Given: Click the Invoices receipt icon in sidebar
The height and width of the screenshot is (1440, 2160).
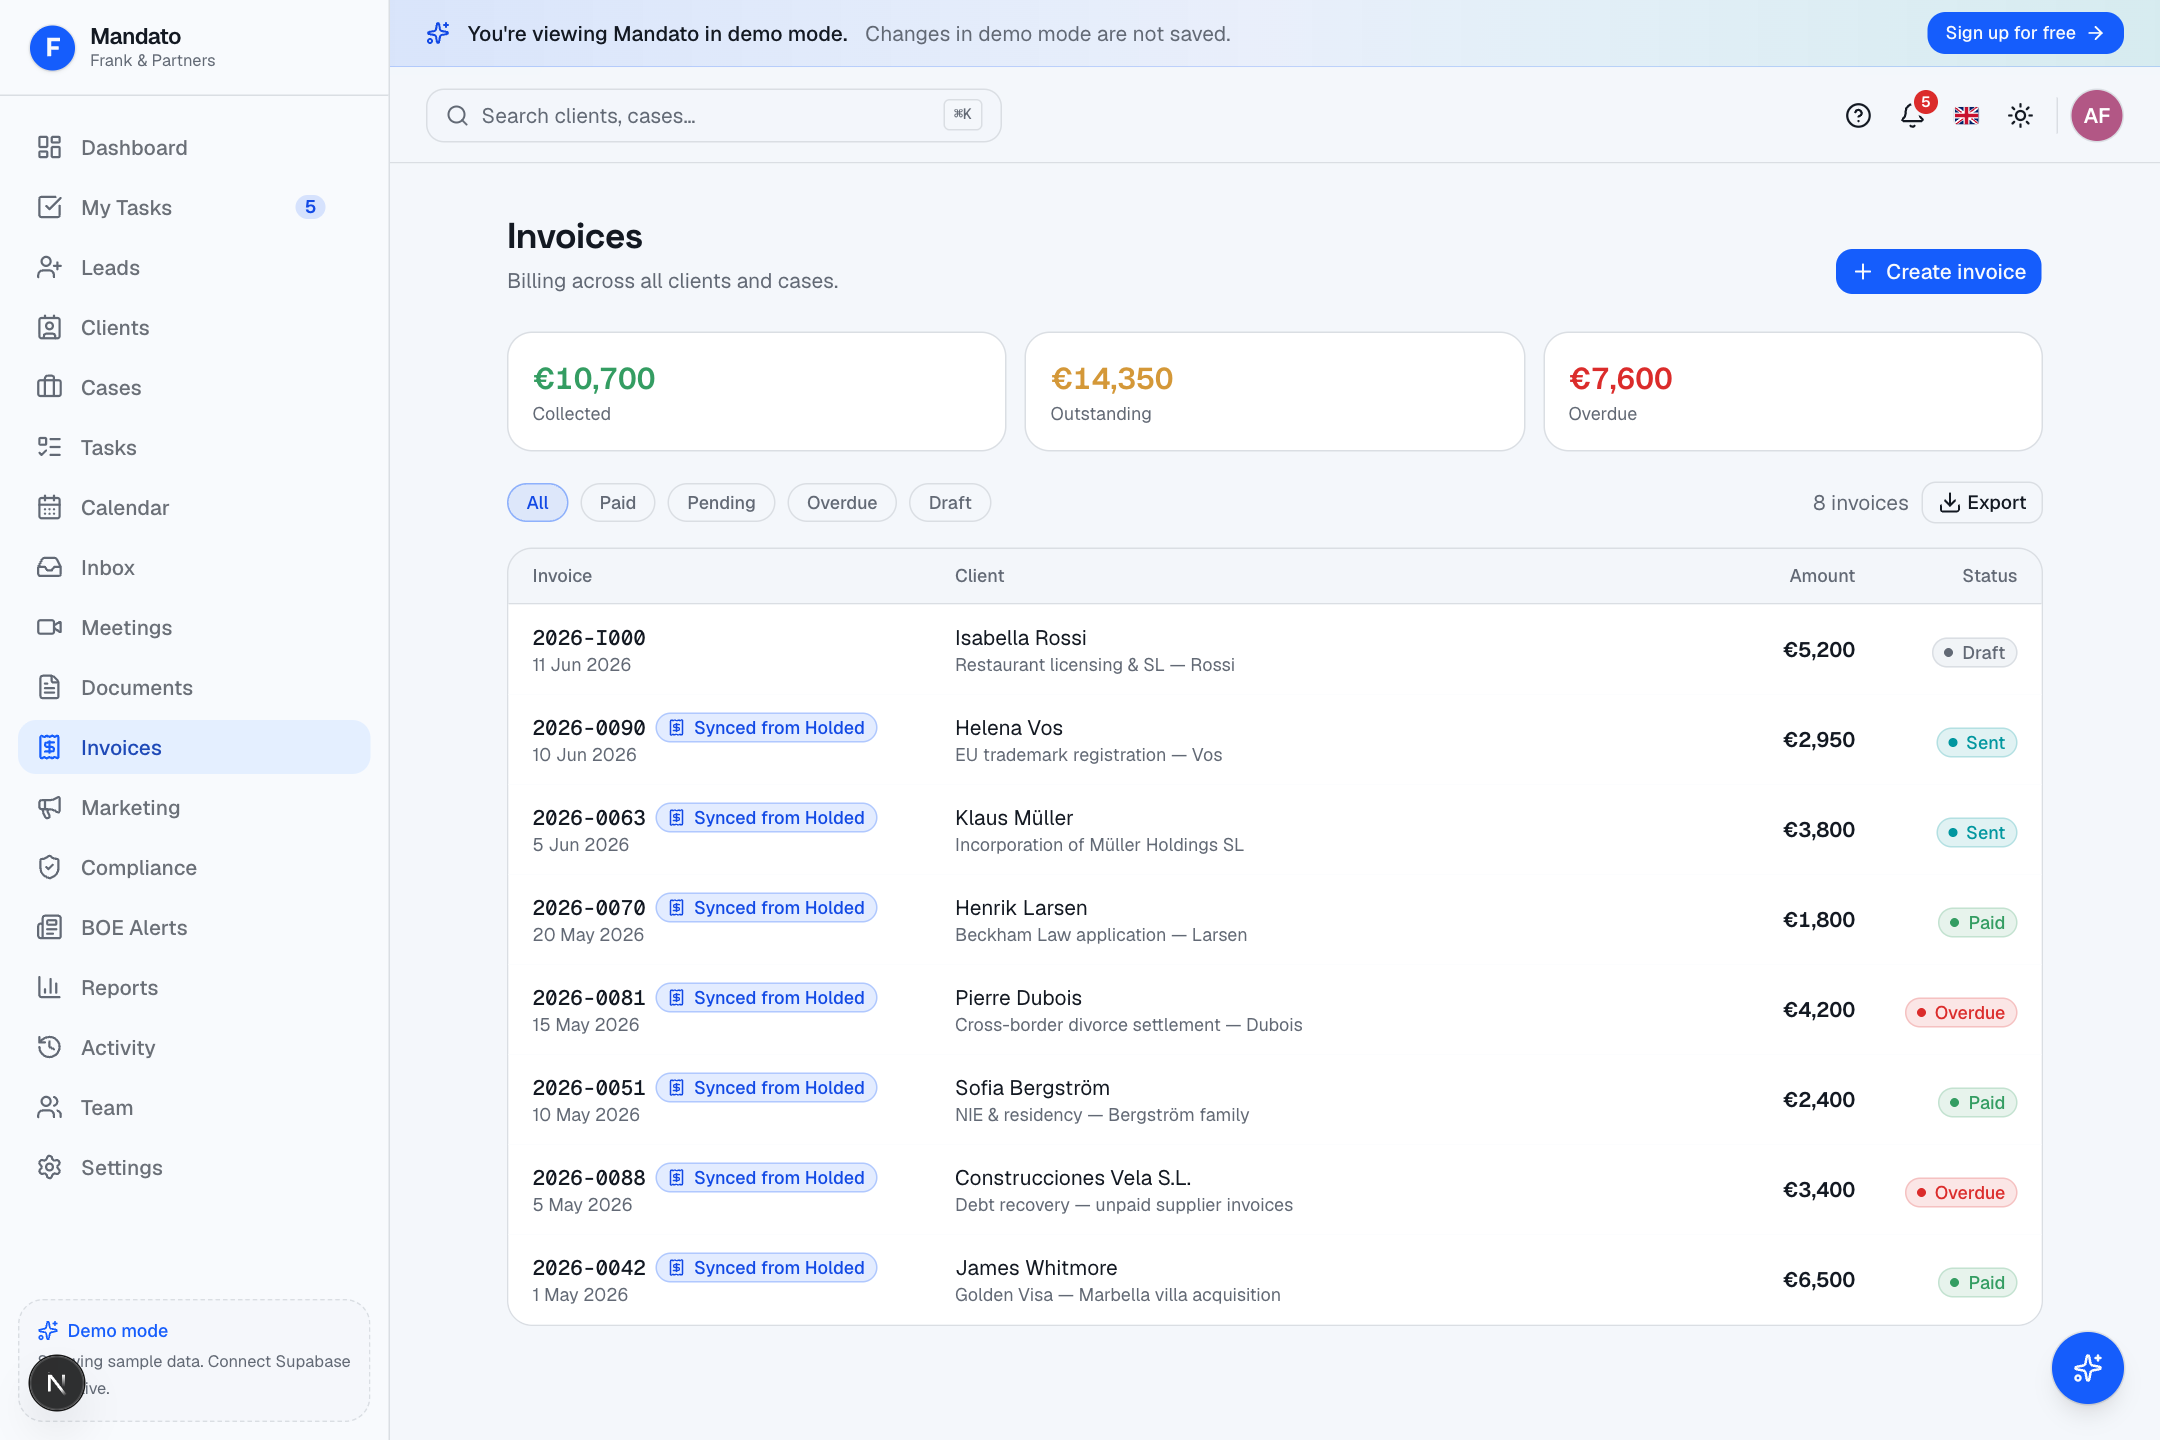Looking at the screenshot, I should tap(49, 747).
